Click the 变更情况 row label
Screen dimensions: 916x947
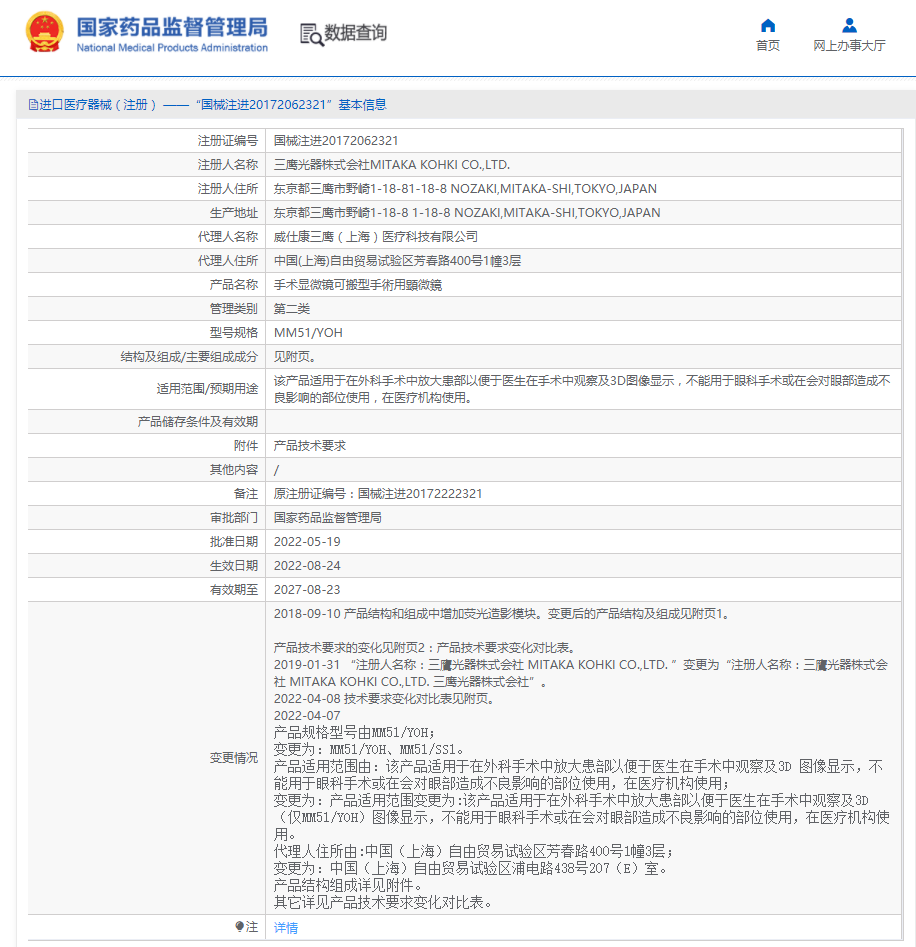[234, 758]
